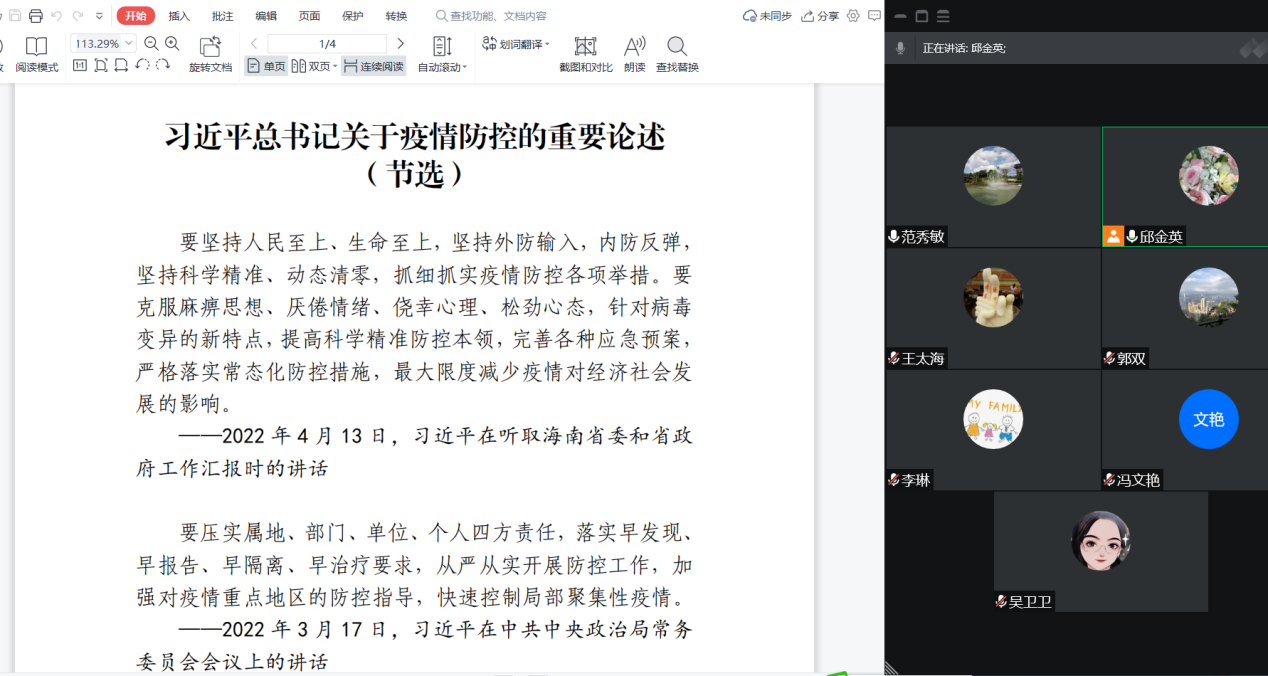The image size is (1268, 676).
Task: Open the settings gear icon
Action: point(853,16)
